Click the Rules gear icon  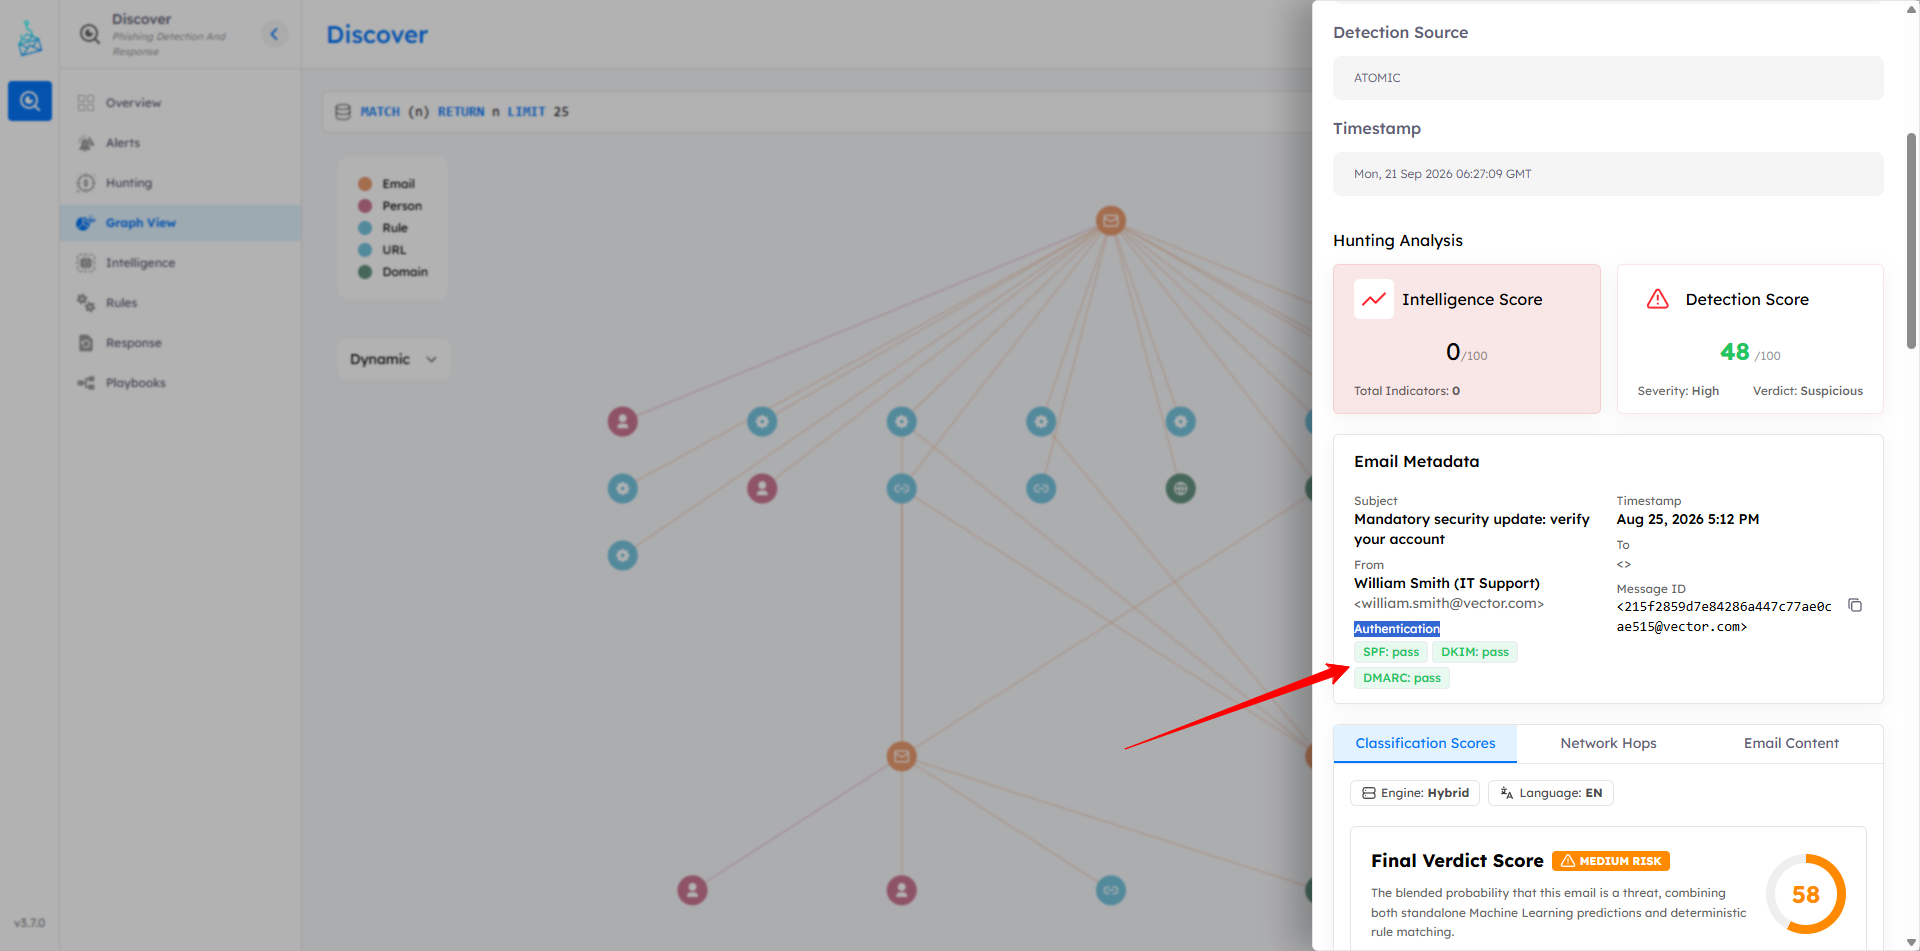[x=86, y=303]
